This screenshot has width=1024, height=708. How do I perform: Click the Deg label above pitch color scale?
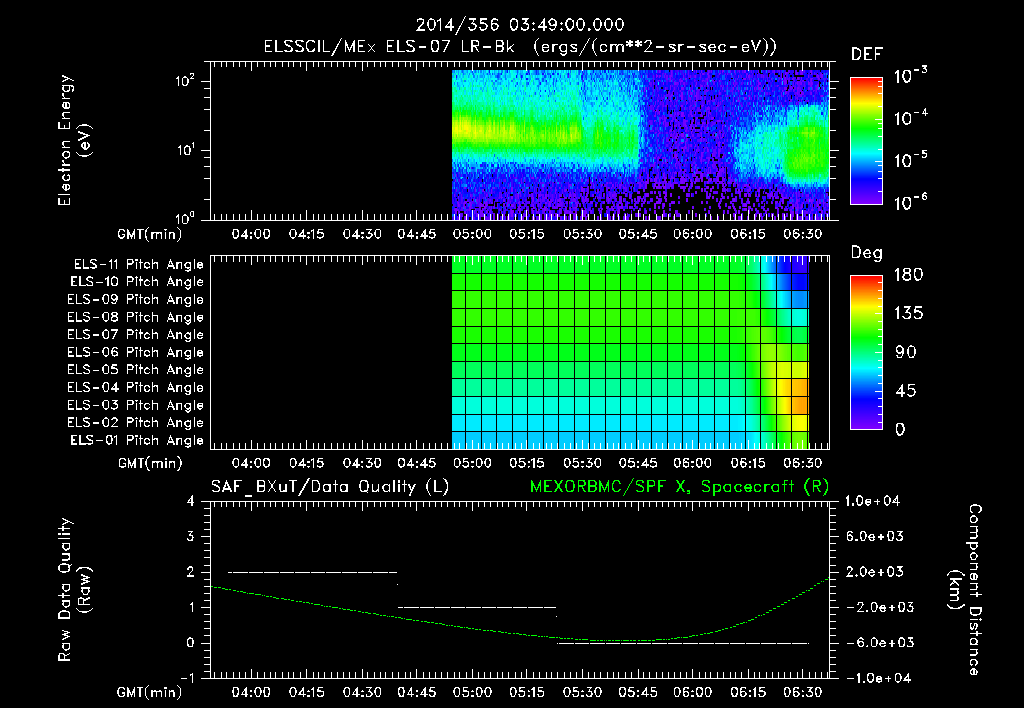[x=867, y=253]
